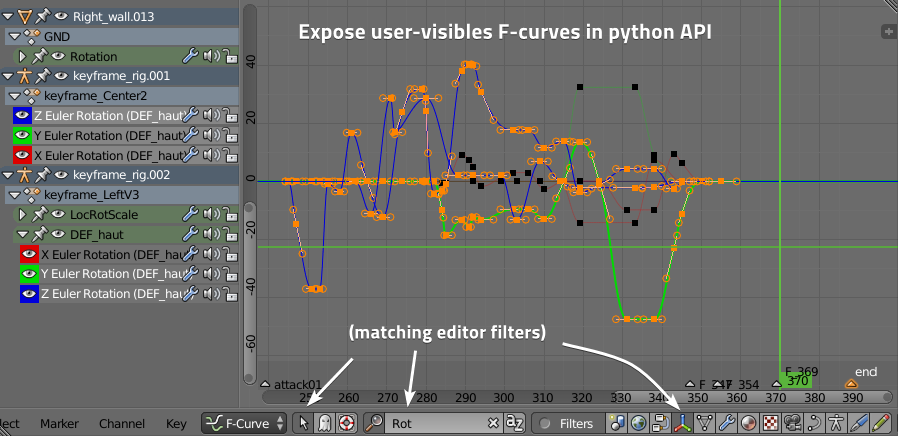This screenshot has height=436, width=898.
Task: Select the end timeline marker
Action: (851, 383)
